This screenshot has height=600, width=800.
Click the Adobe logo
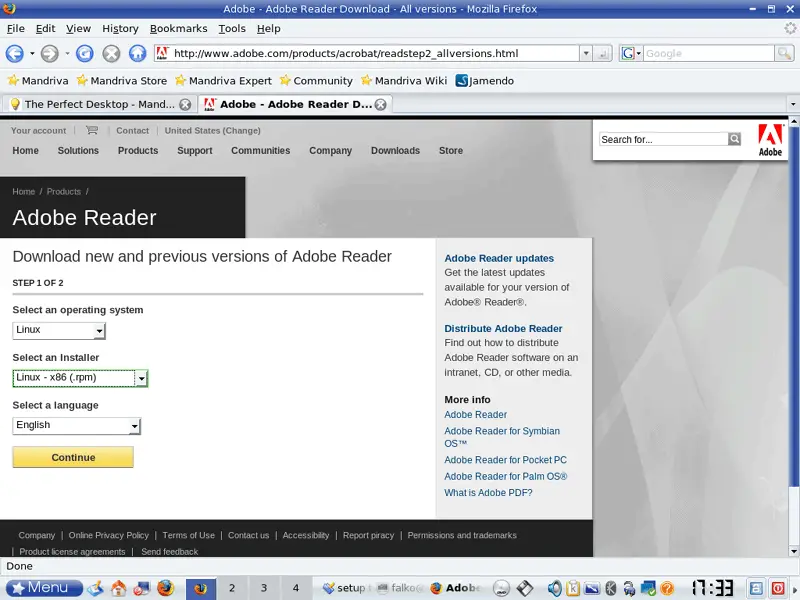tap(770, 140)
